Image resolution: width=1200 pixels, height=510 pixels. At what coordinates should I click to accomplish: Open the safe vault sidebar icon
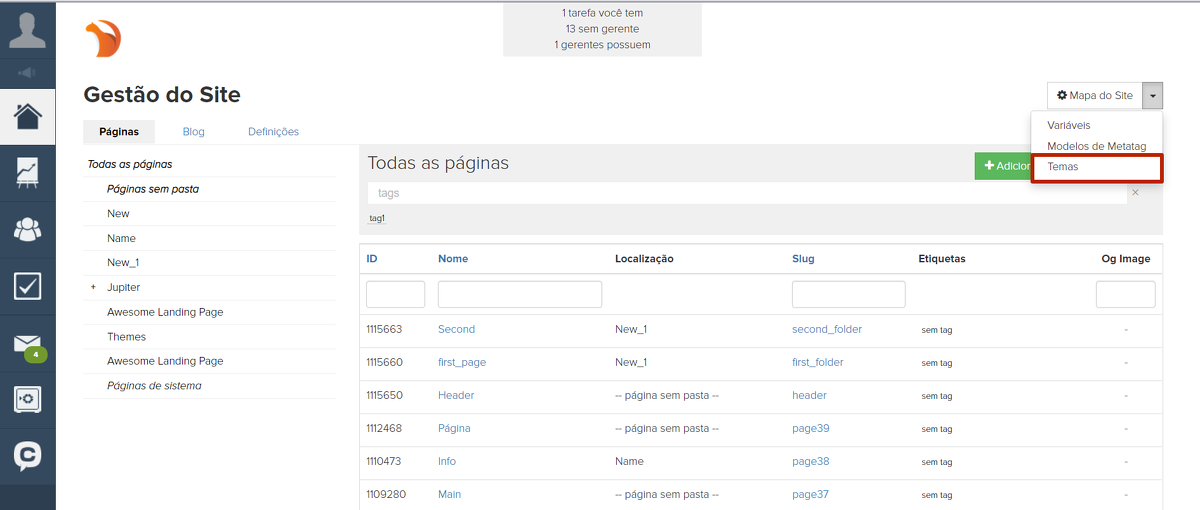[x=27, y=399]
